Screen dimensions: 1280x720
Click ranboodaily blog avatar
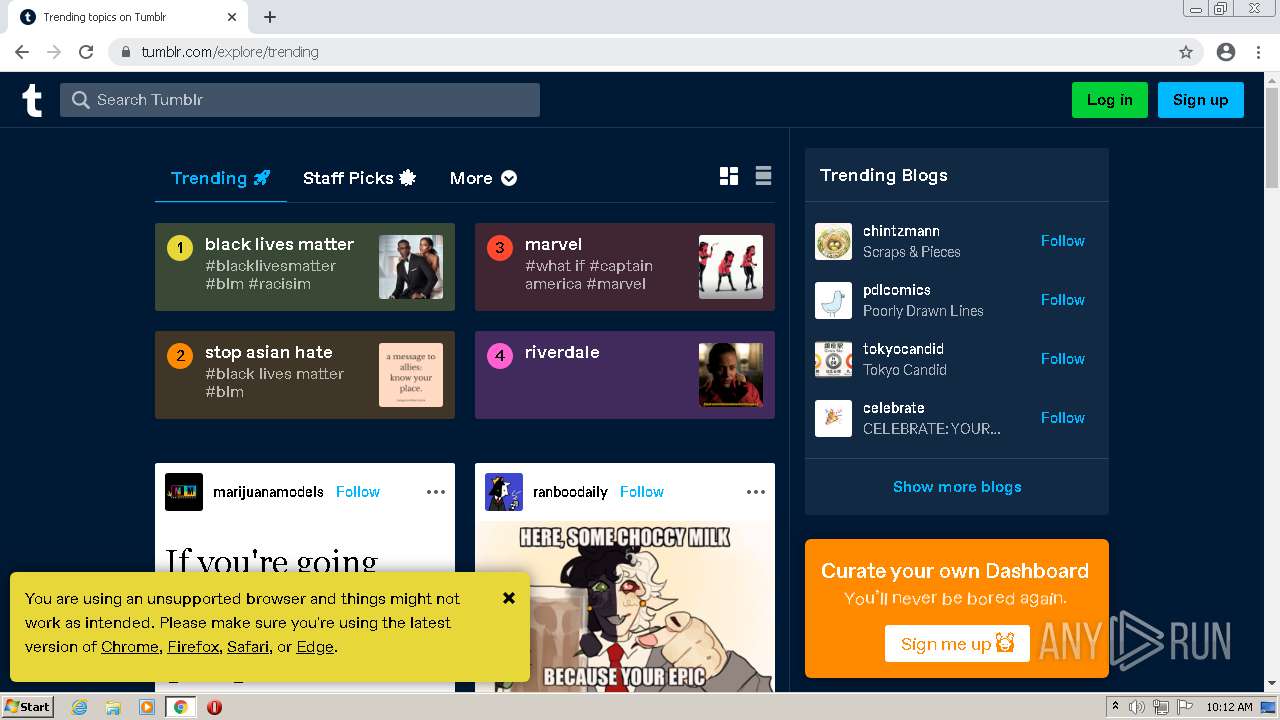click(x=504, y=492)
